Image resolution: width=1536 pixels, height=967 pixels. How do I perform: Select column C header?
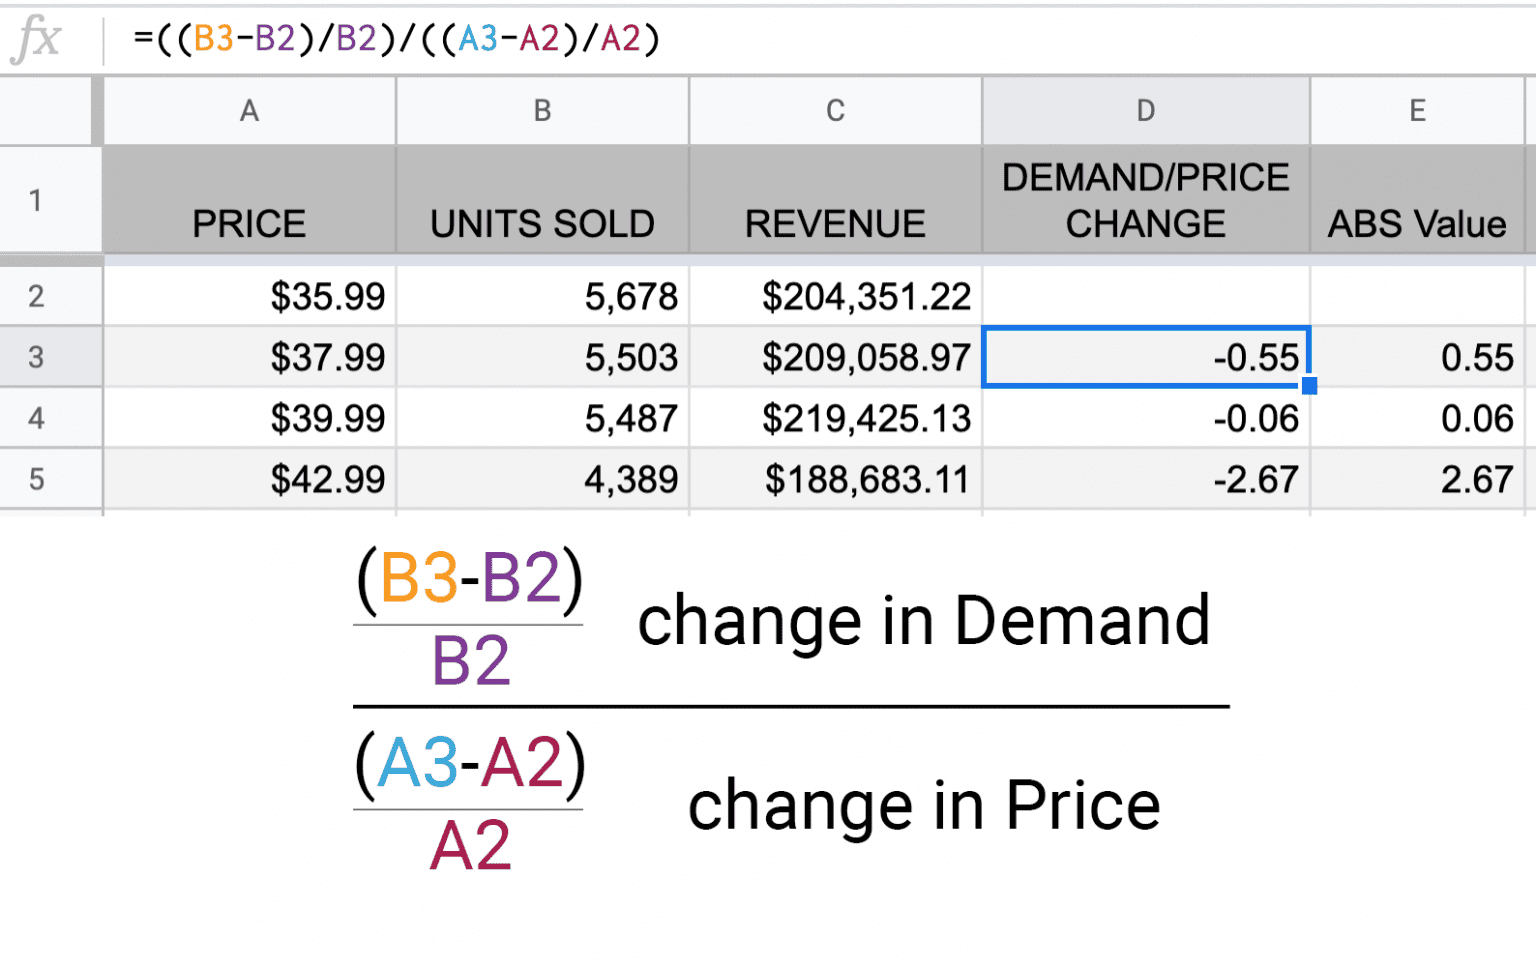tap(835, 111)
